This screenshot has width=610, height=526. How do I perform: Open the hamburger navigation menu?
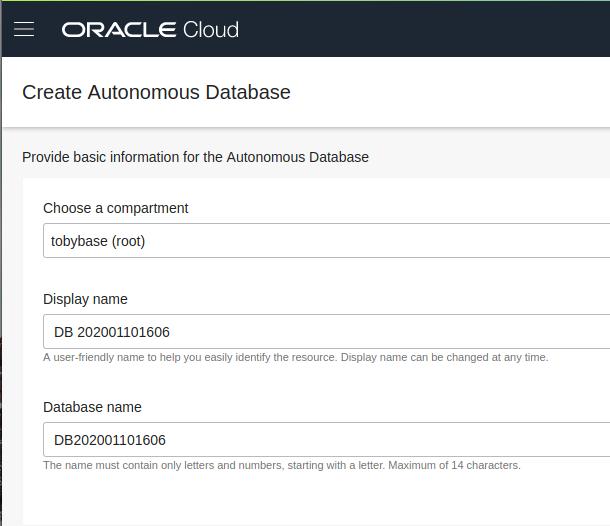pos(24,29)
